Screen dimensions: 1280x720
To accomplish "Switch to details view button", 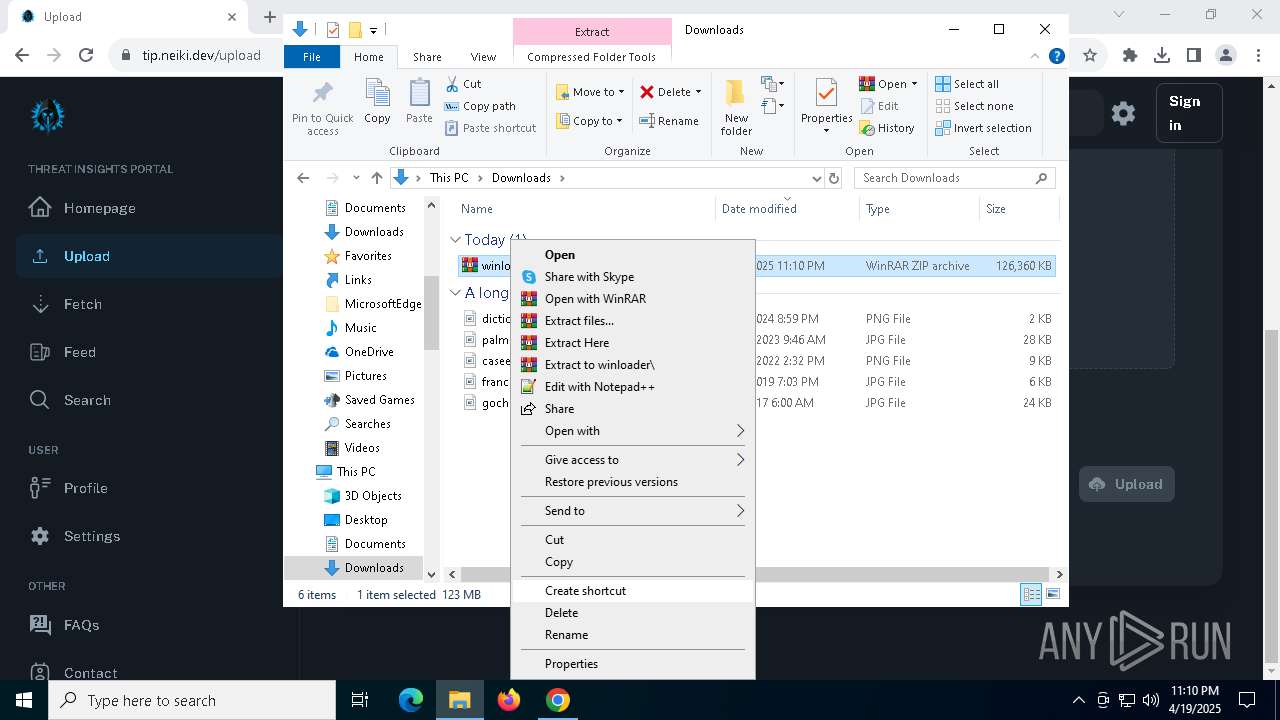I will tap(1031, 595).
